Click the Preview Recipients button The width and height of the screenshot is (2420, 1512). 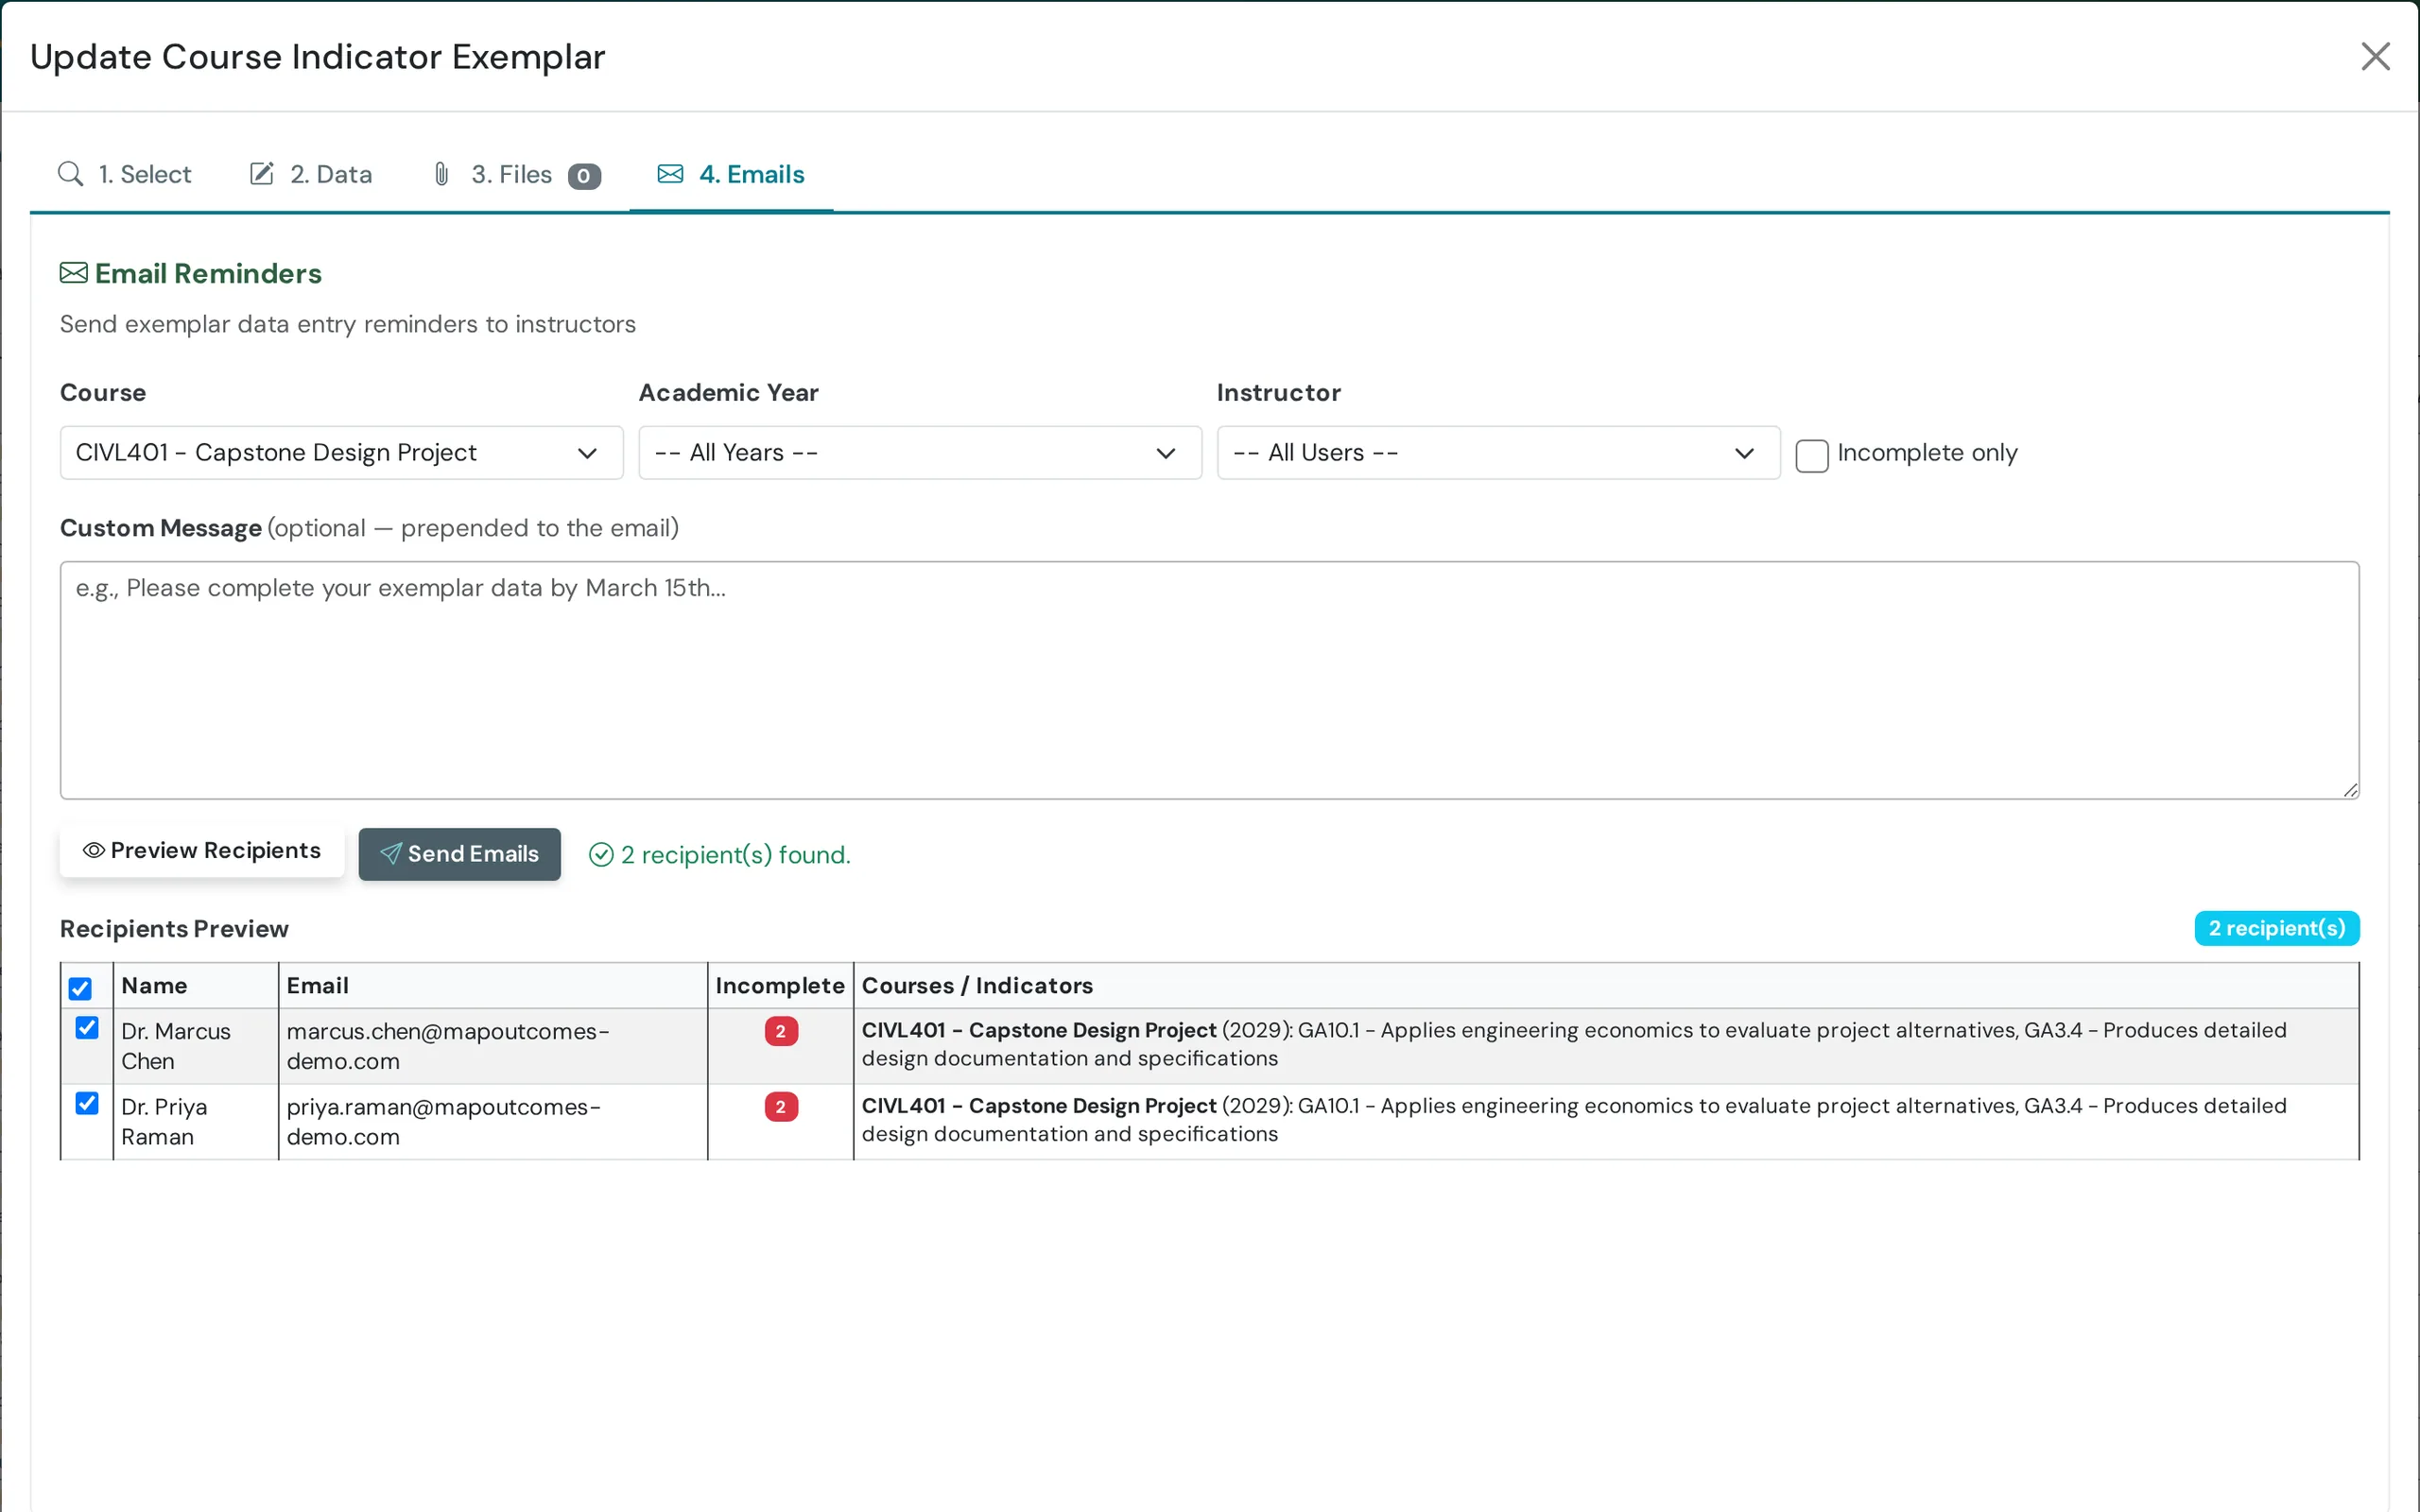tap(202, 850)
